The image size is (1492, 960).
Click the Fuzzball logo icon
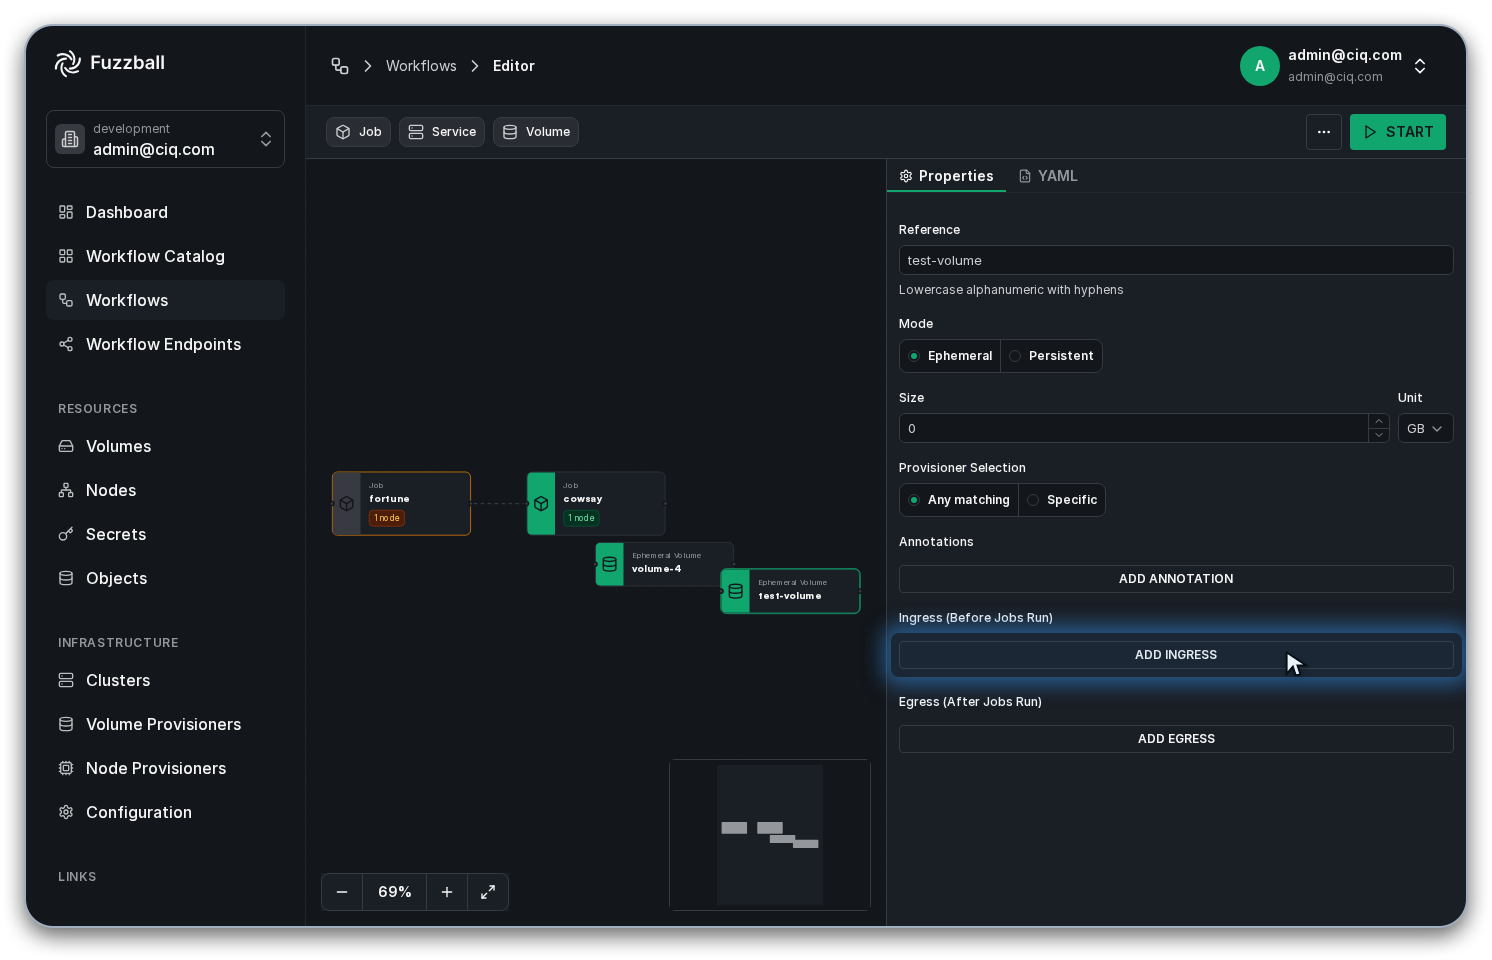click(x=68, y=63)
